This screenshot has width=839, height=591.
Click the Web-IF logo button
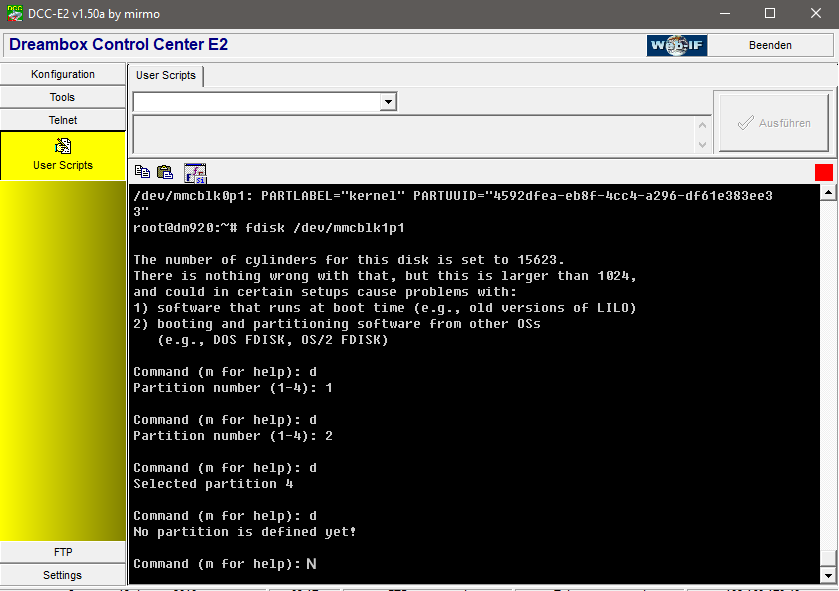click(x=676, y=45)
